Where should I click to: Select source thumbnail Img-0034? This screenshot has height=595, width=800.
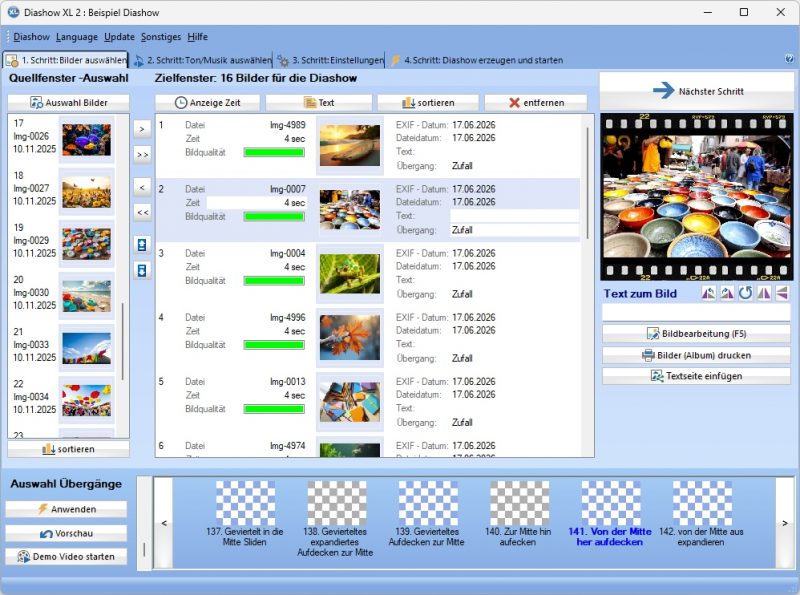pyautogui.click(x=86, y=400)
